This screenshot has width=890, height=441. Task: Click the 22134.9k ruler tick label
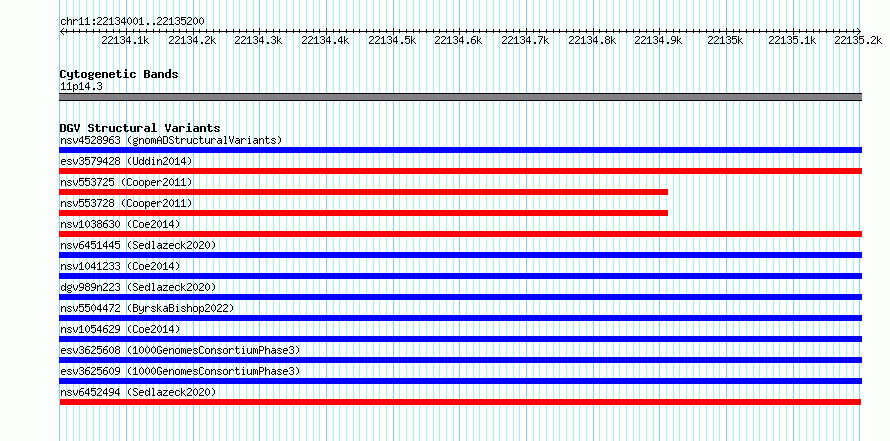point(658,40)
